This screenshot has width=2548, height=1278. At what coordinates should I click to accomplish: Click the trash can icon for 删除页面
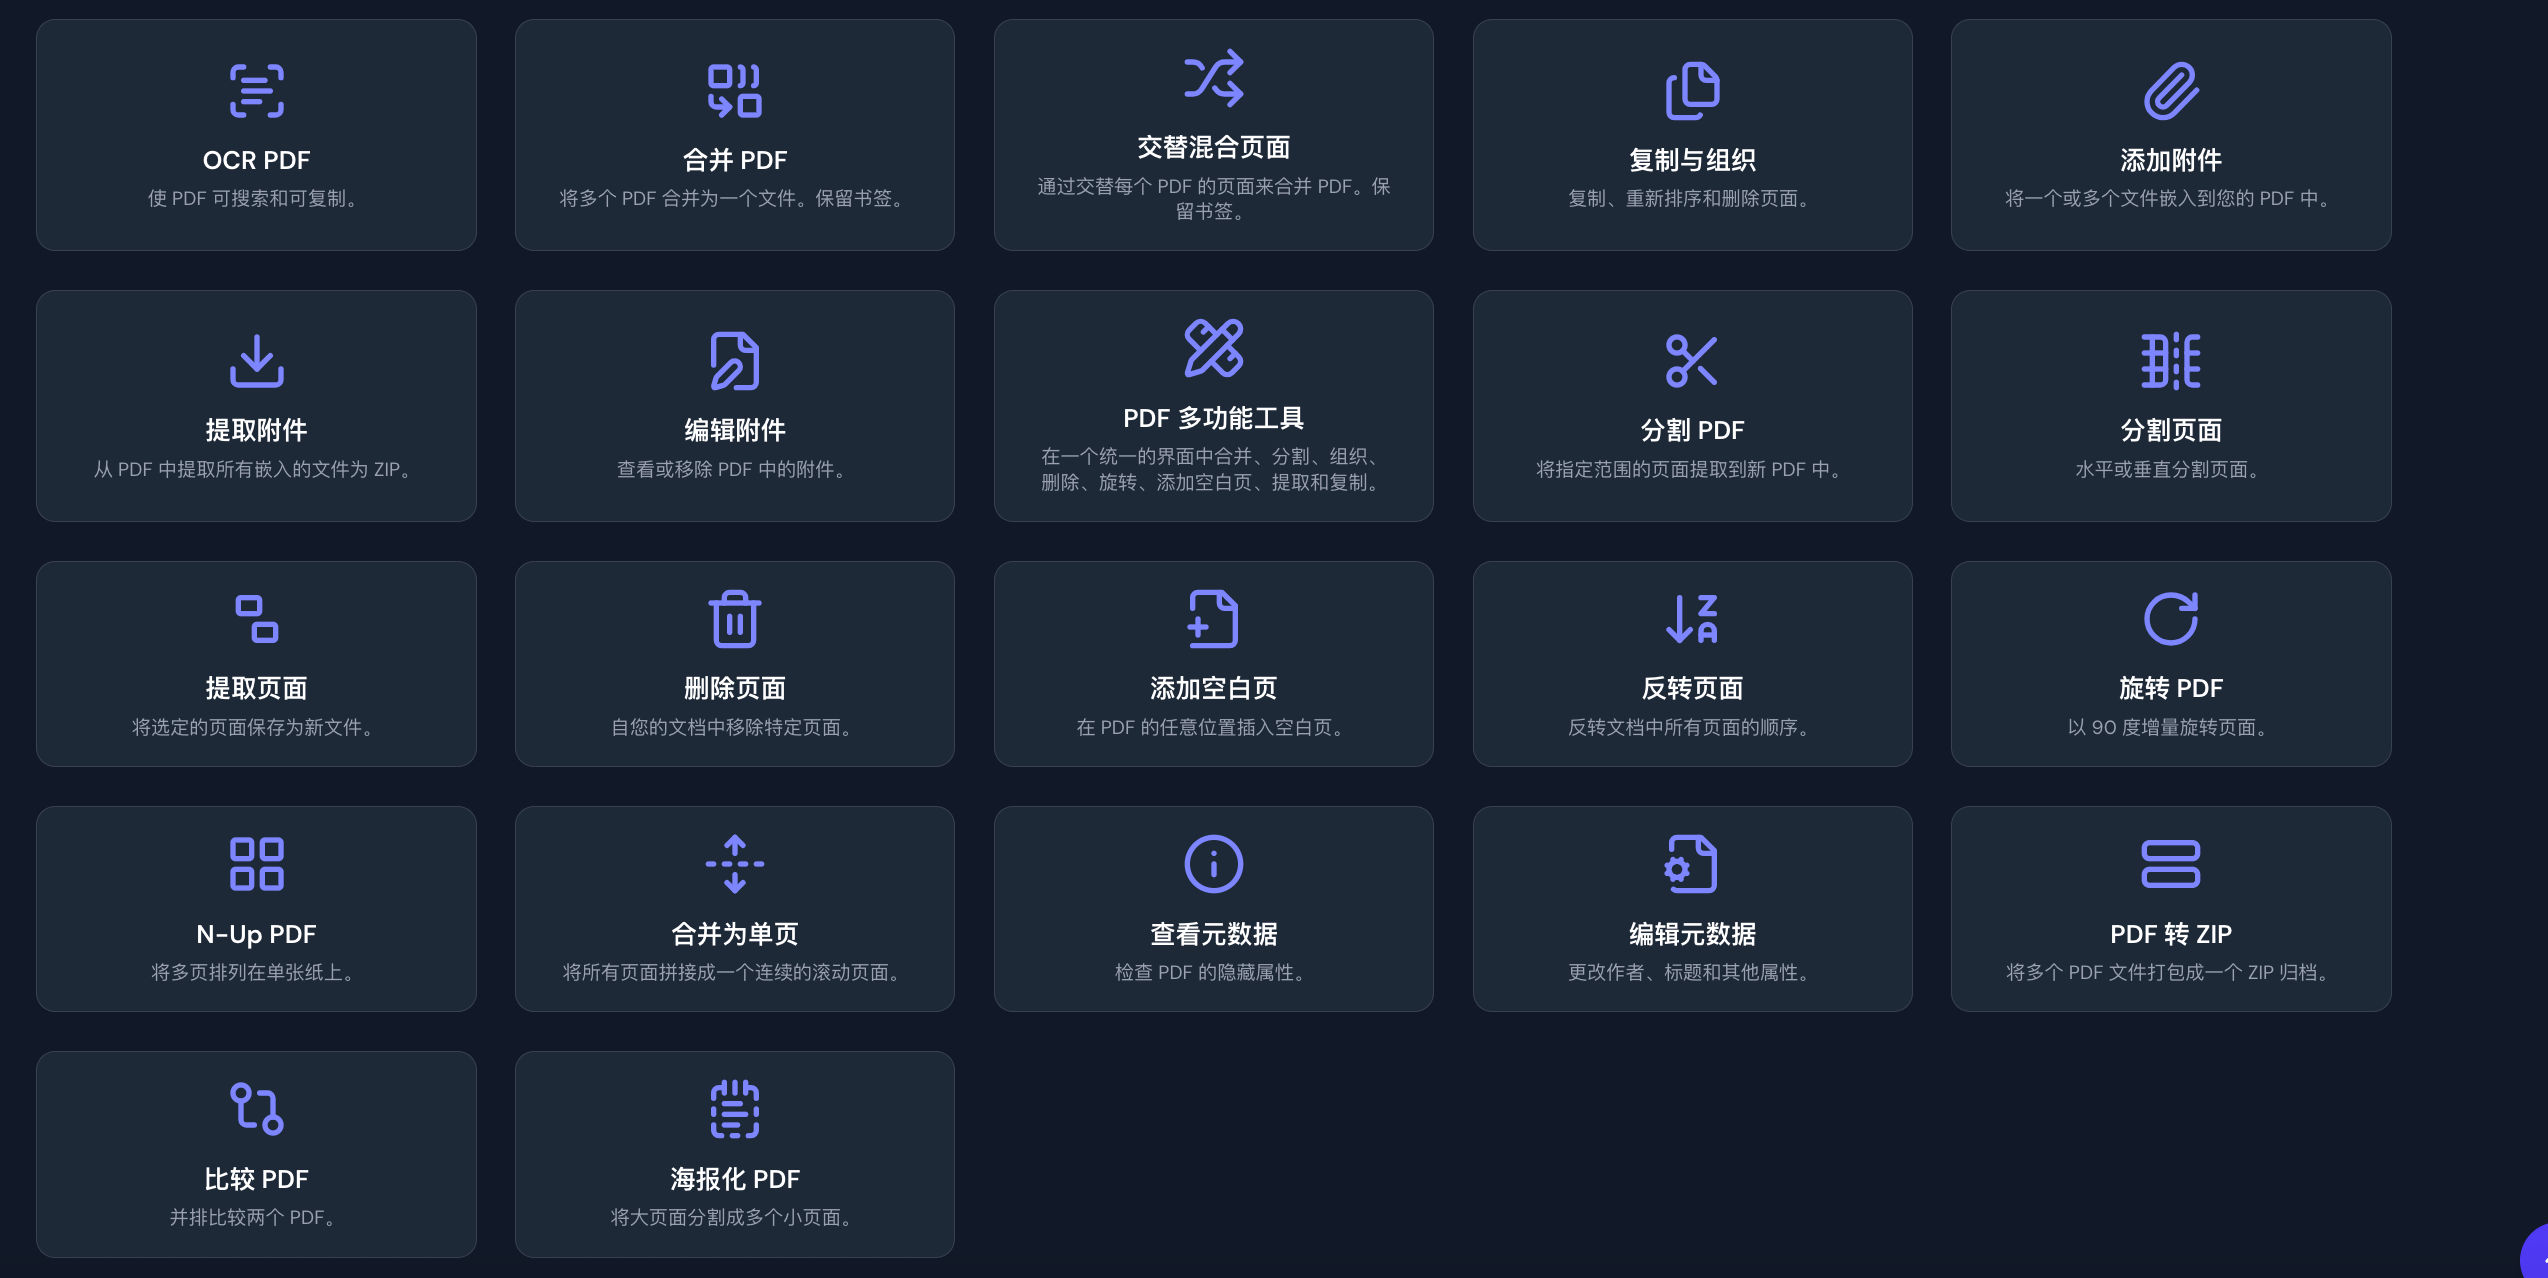coord(734,619)
